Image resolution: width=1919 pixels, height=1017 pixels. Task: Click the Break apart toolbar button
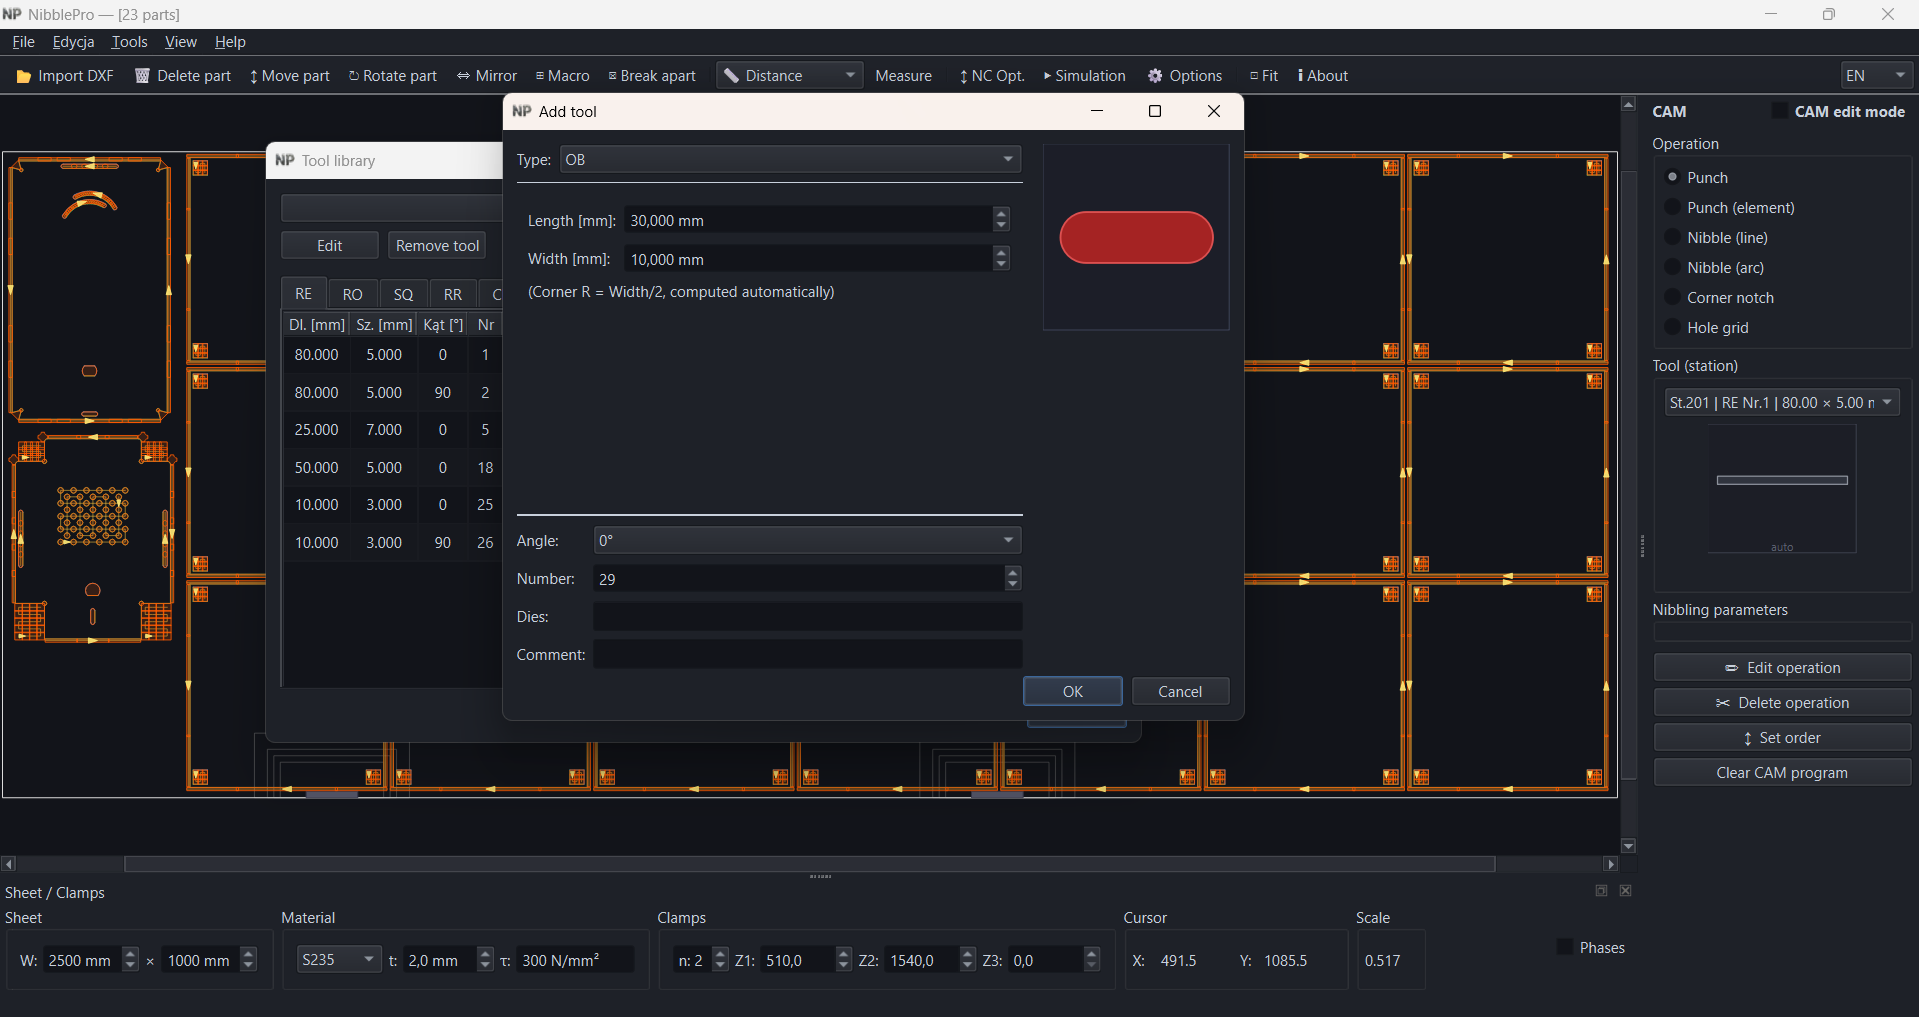pos(652,76)
